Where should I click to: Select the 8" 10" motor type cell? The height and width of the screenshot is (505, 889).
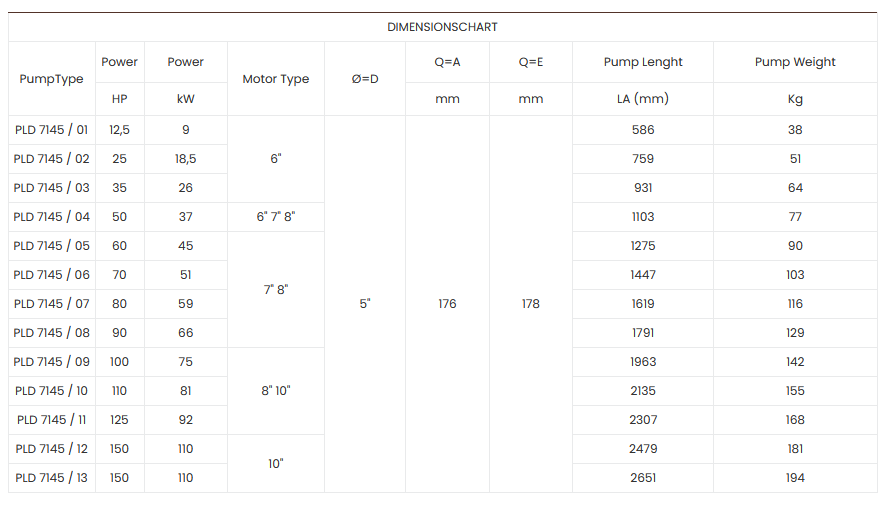click(x=276, y=391)
